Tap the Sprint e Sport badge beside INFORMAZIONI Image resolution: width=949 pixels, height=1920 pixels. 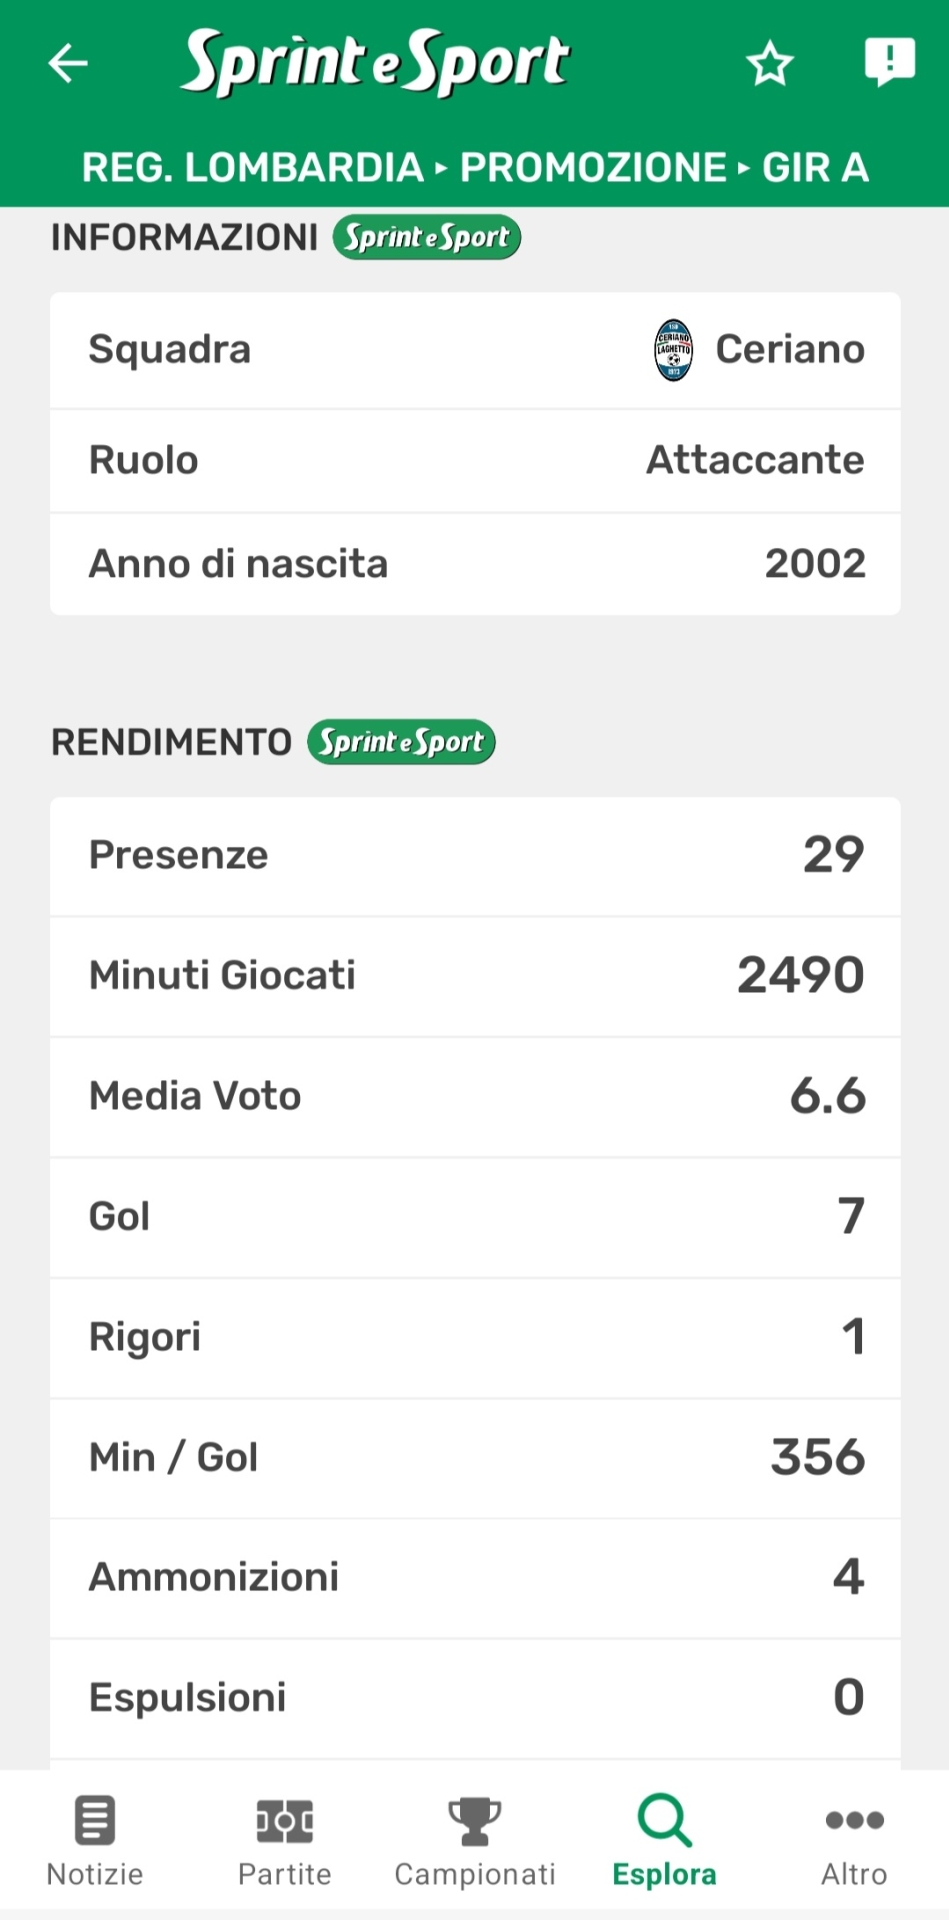[x=427, y=238]
